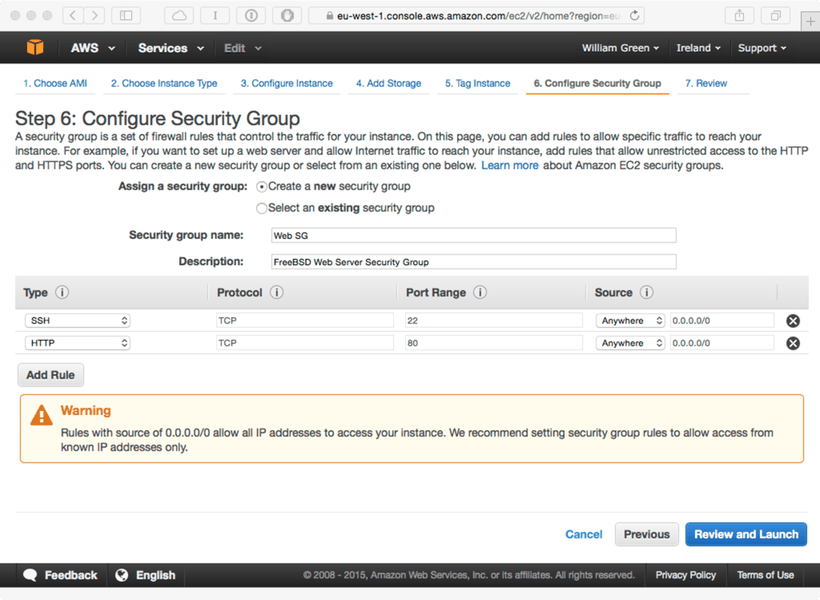Reload the page with the refresh icon
The image size is (820, 600).
[634, 16]
